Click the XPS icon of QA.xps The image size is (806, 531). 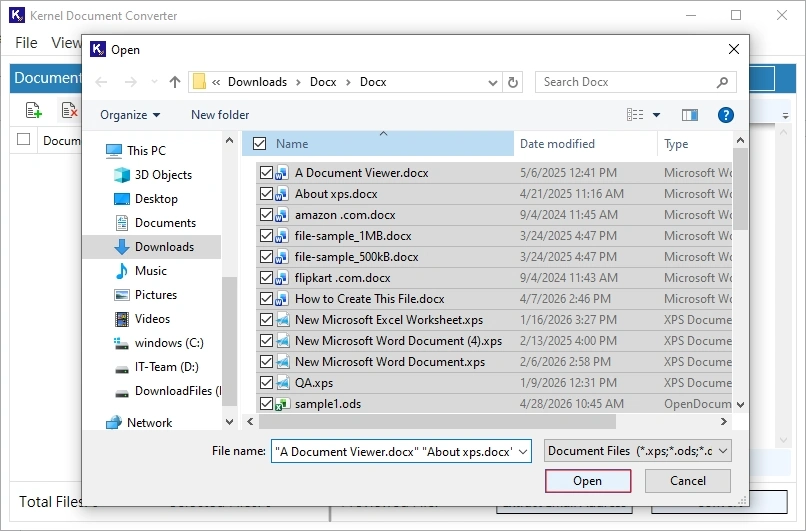coord(282,383)
